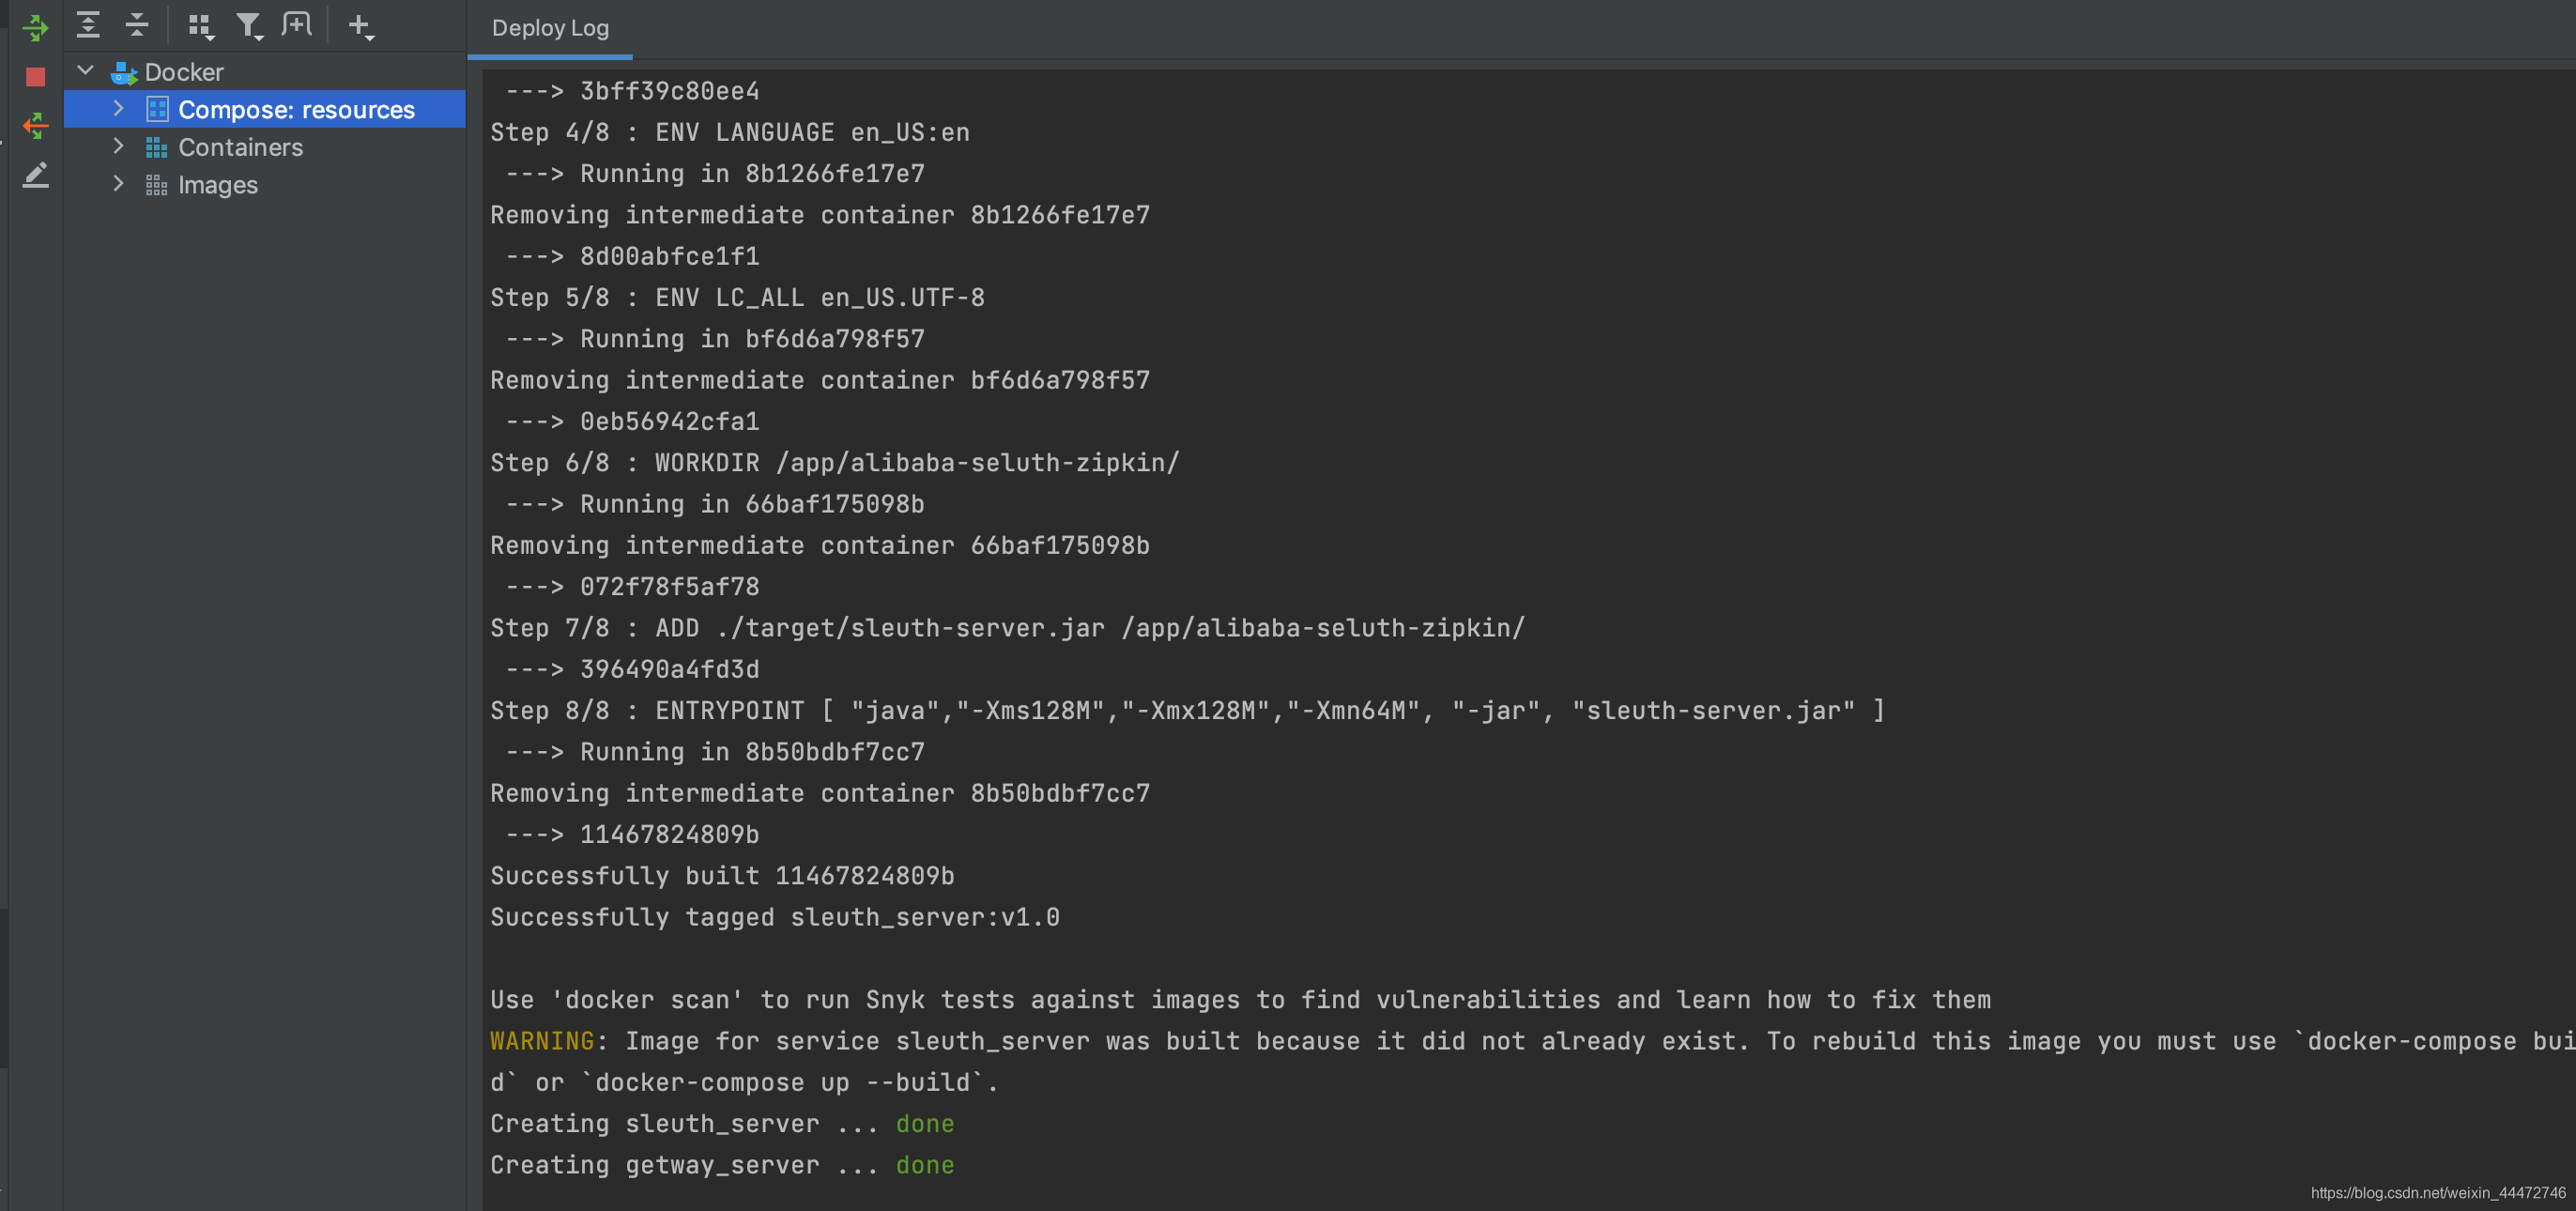
Task: Click the yellow WARNING text
Action: [542, 1042]
